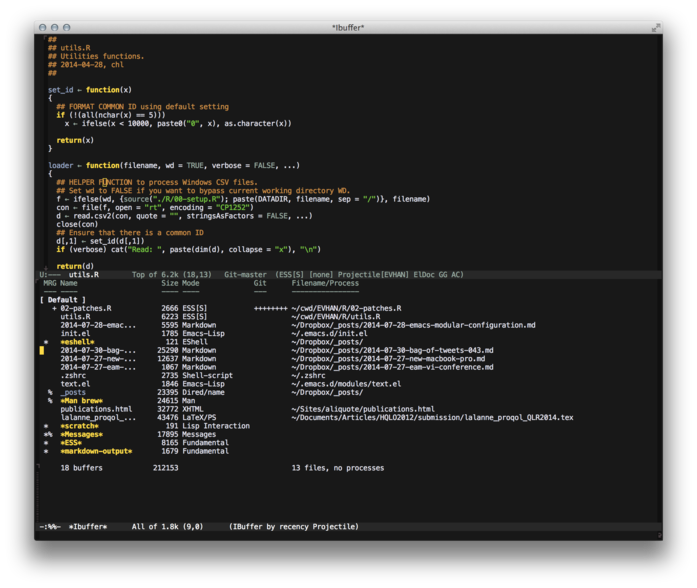This screenshot has height=588, width=697.
Task: Select the publications.html buffer entry
Action: click(x=96, y=409)
